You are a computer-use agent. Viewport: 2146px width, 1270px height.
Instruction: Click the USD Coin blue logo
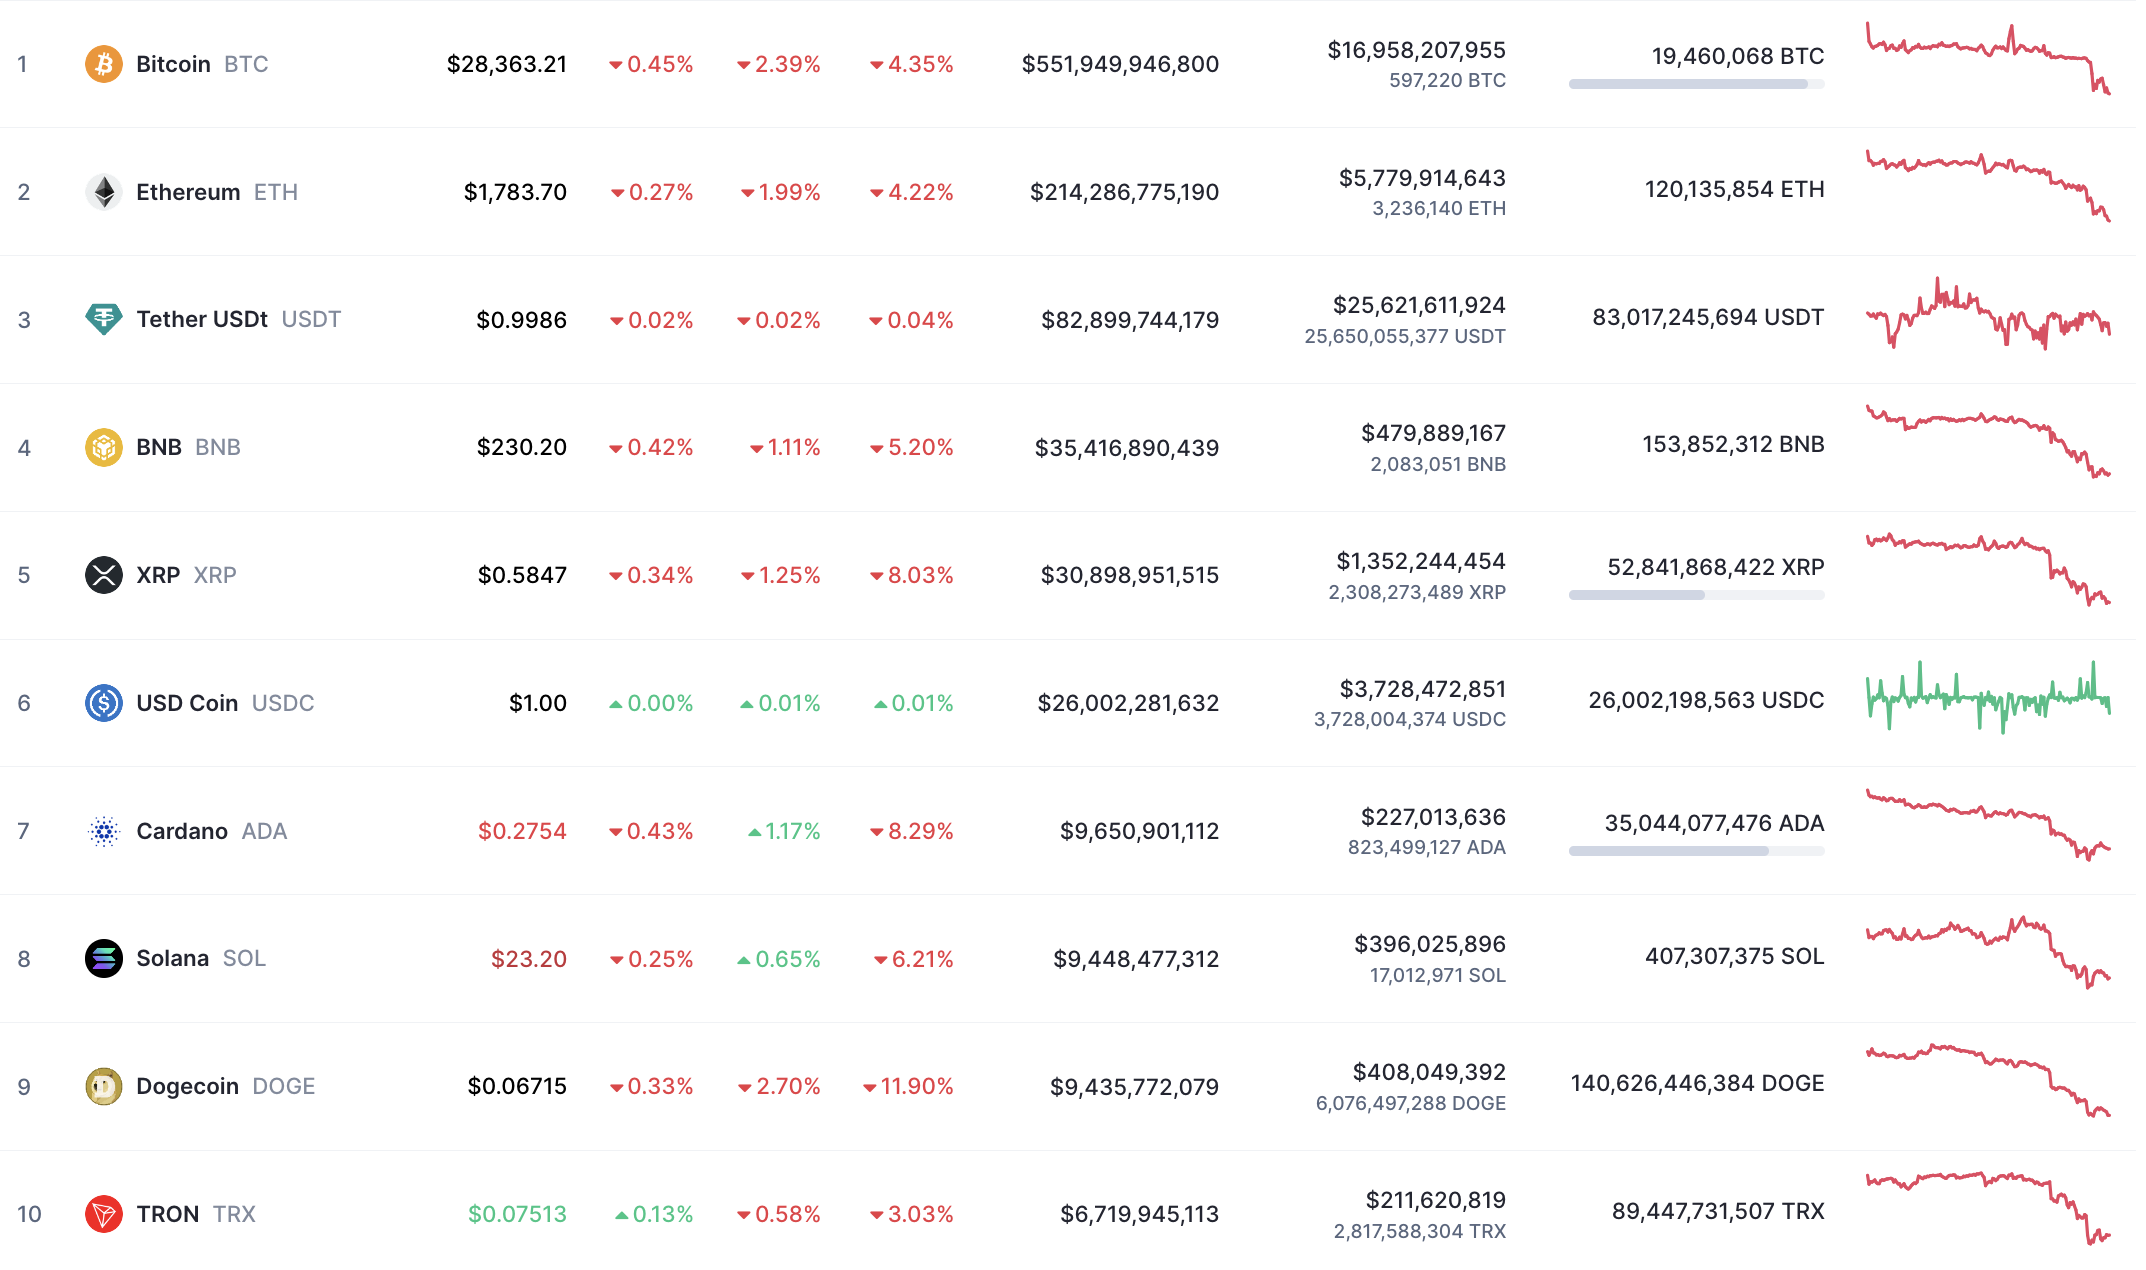click(103, 702)
